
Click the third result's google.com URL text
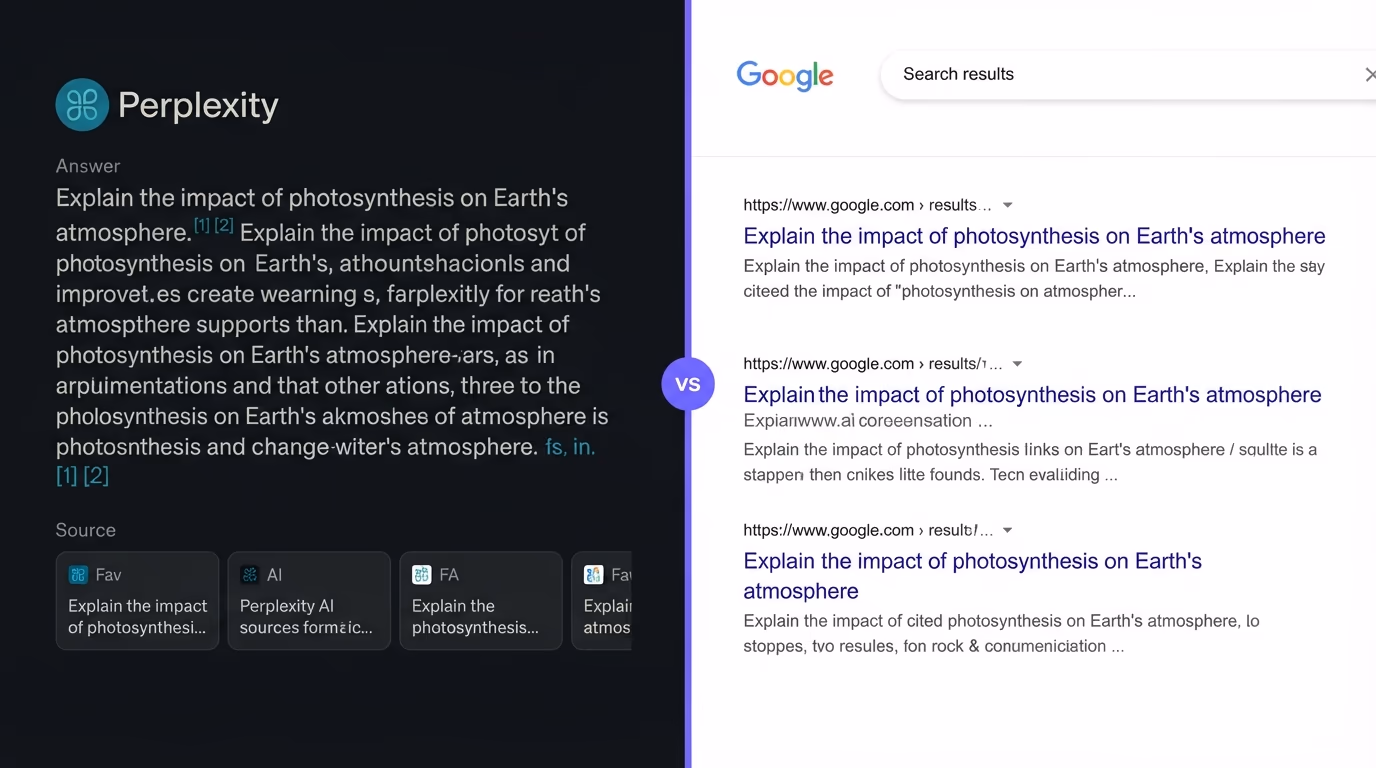[x=867, y=530]
